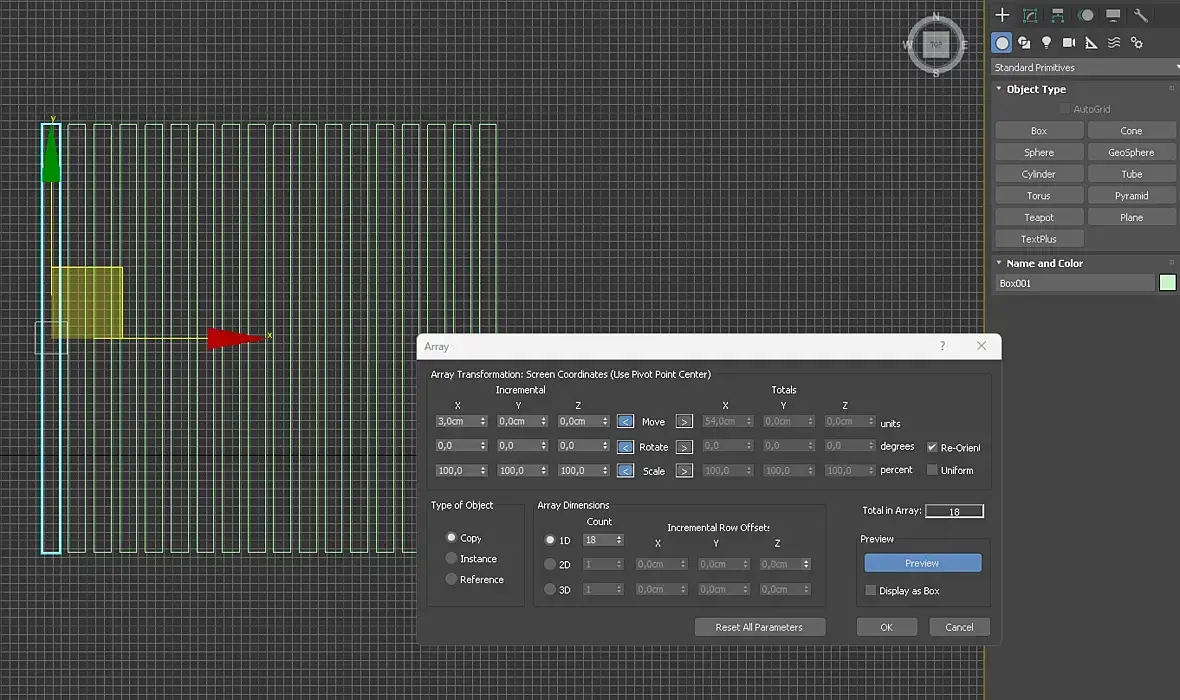Select the Space Warps category icon
This screenshot has width=1180, height=700.
click(x=1114, y=43)
